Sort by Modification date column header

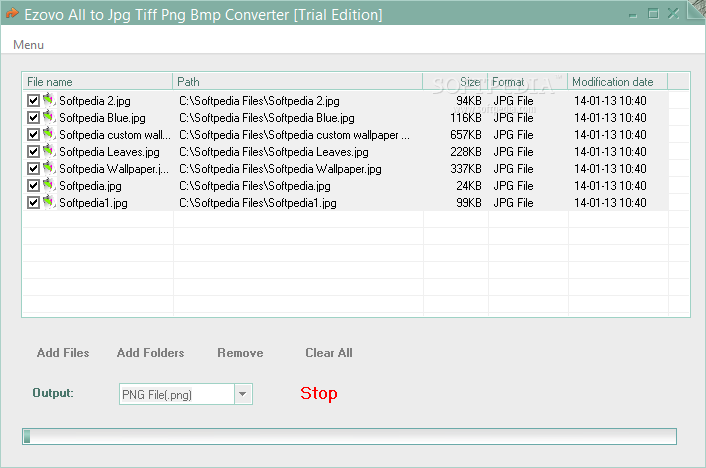click(x=618, y=82)
